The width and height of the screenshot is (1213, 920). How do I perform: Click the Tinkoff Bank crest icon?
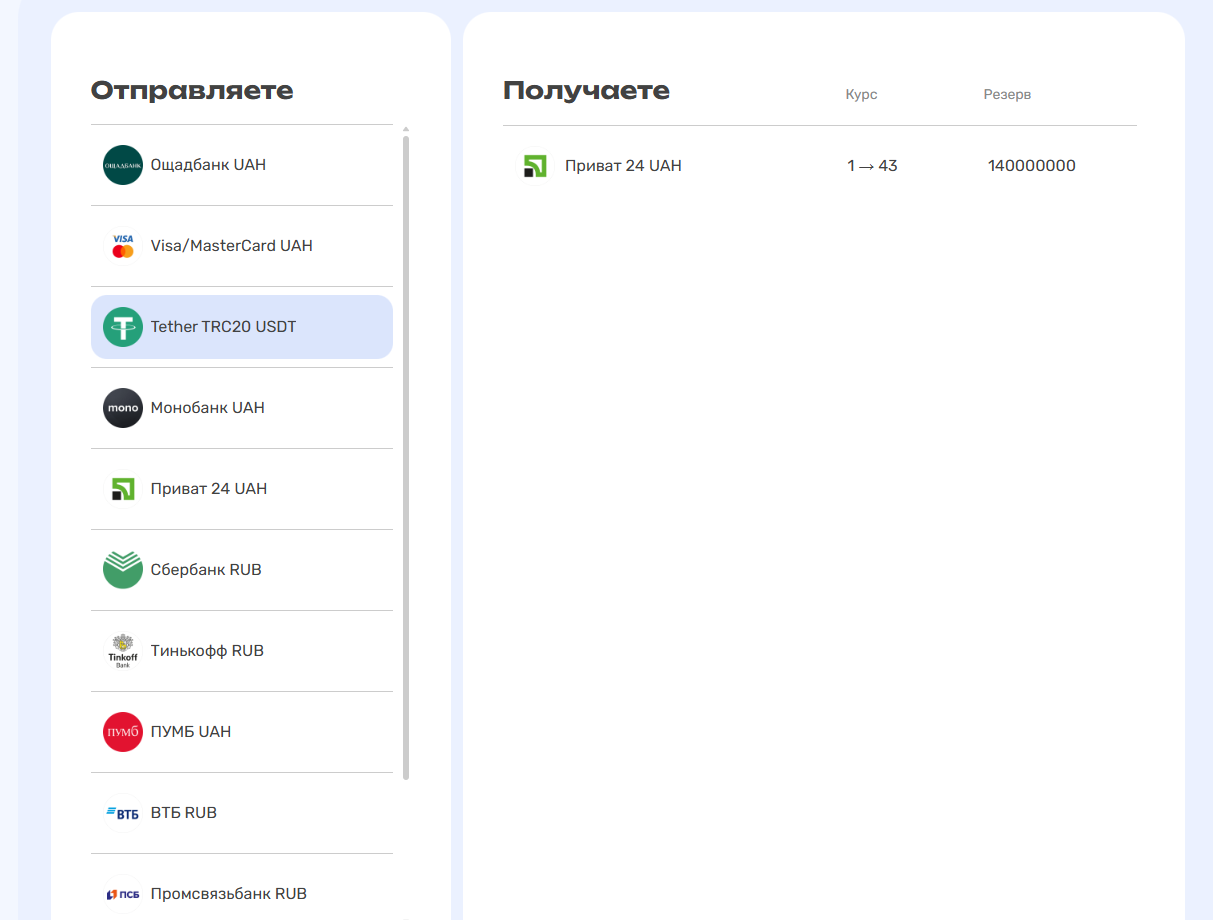pos(123,651)
